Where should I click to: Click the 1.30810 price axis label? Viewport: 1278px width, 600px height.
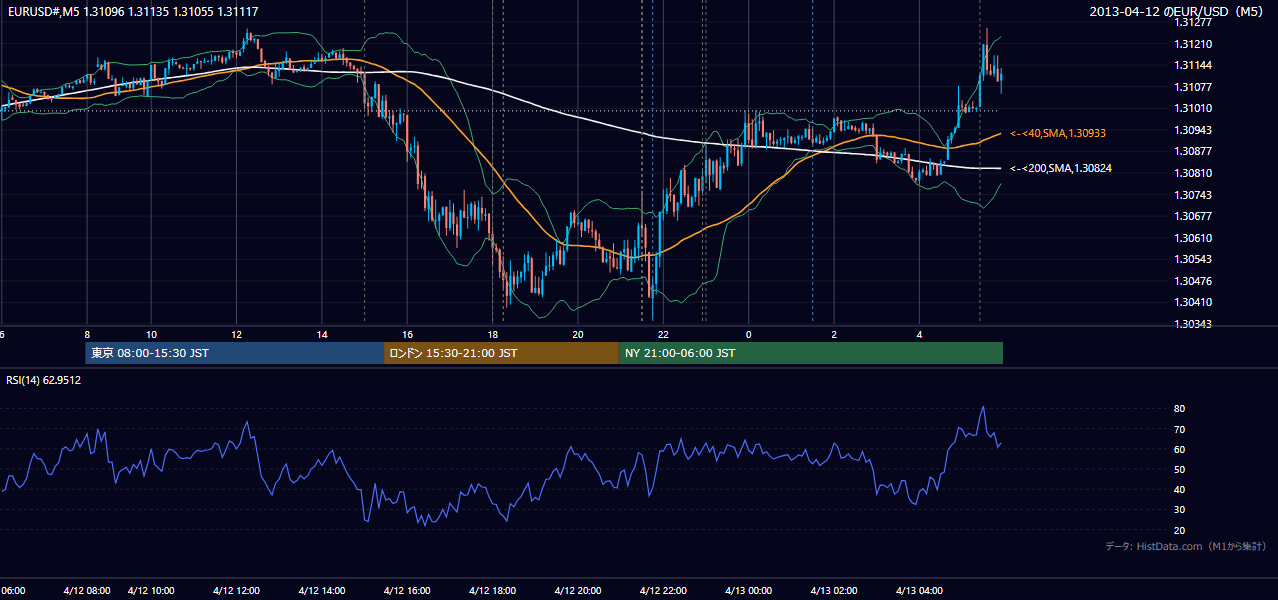(x=1194, y=173)
